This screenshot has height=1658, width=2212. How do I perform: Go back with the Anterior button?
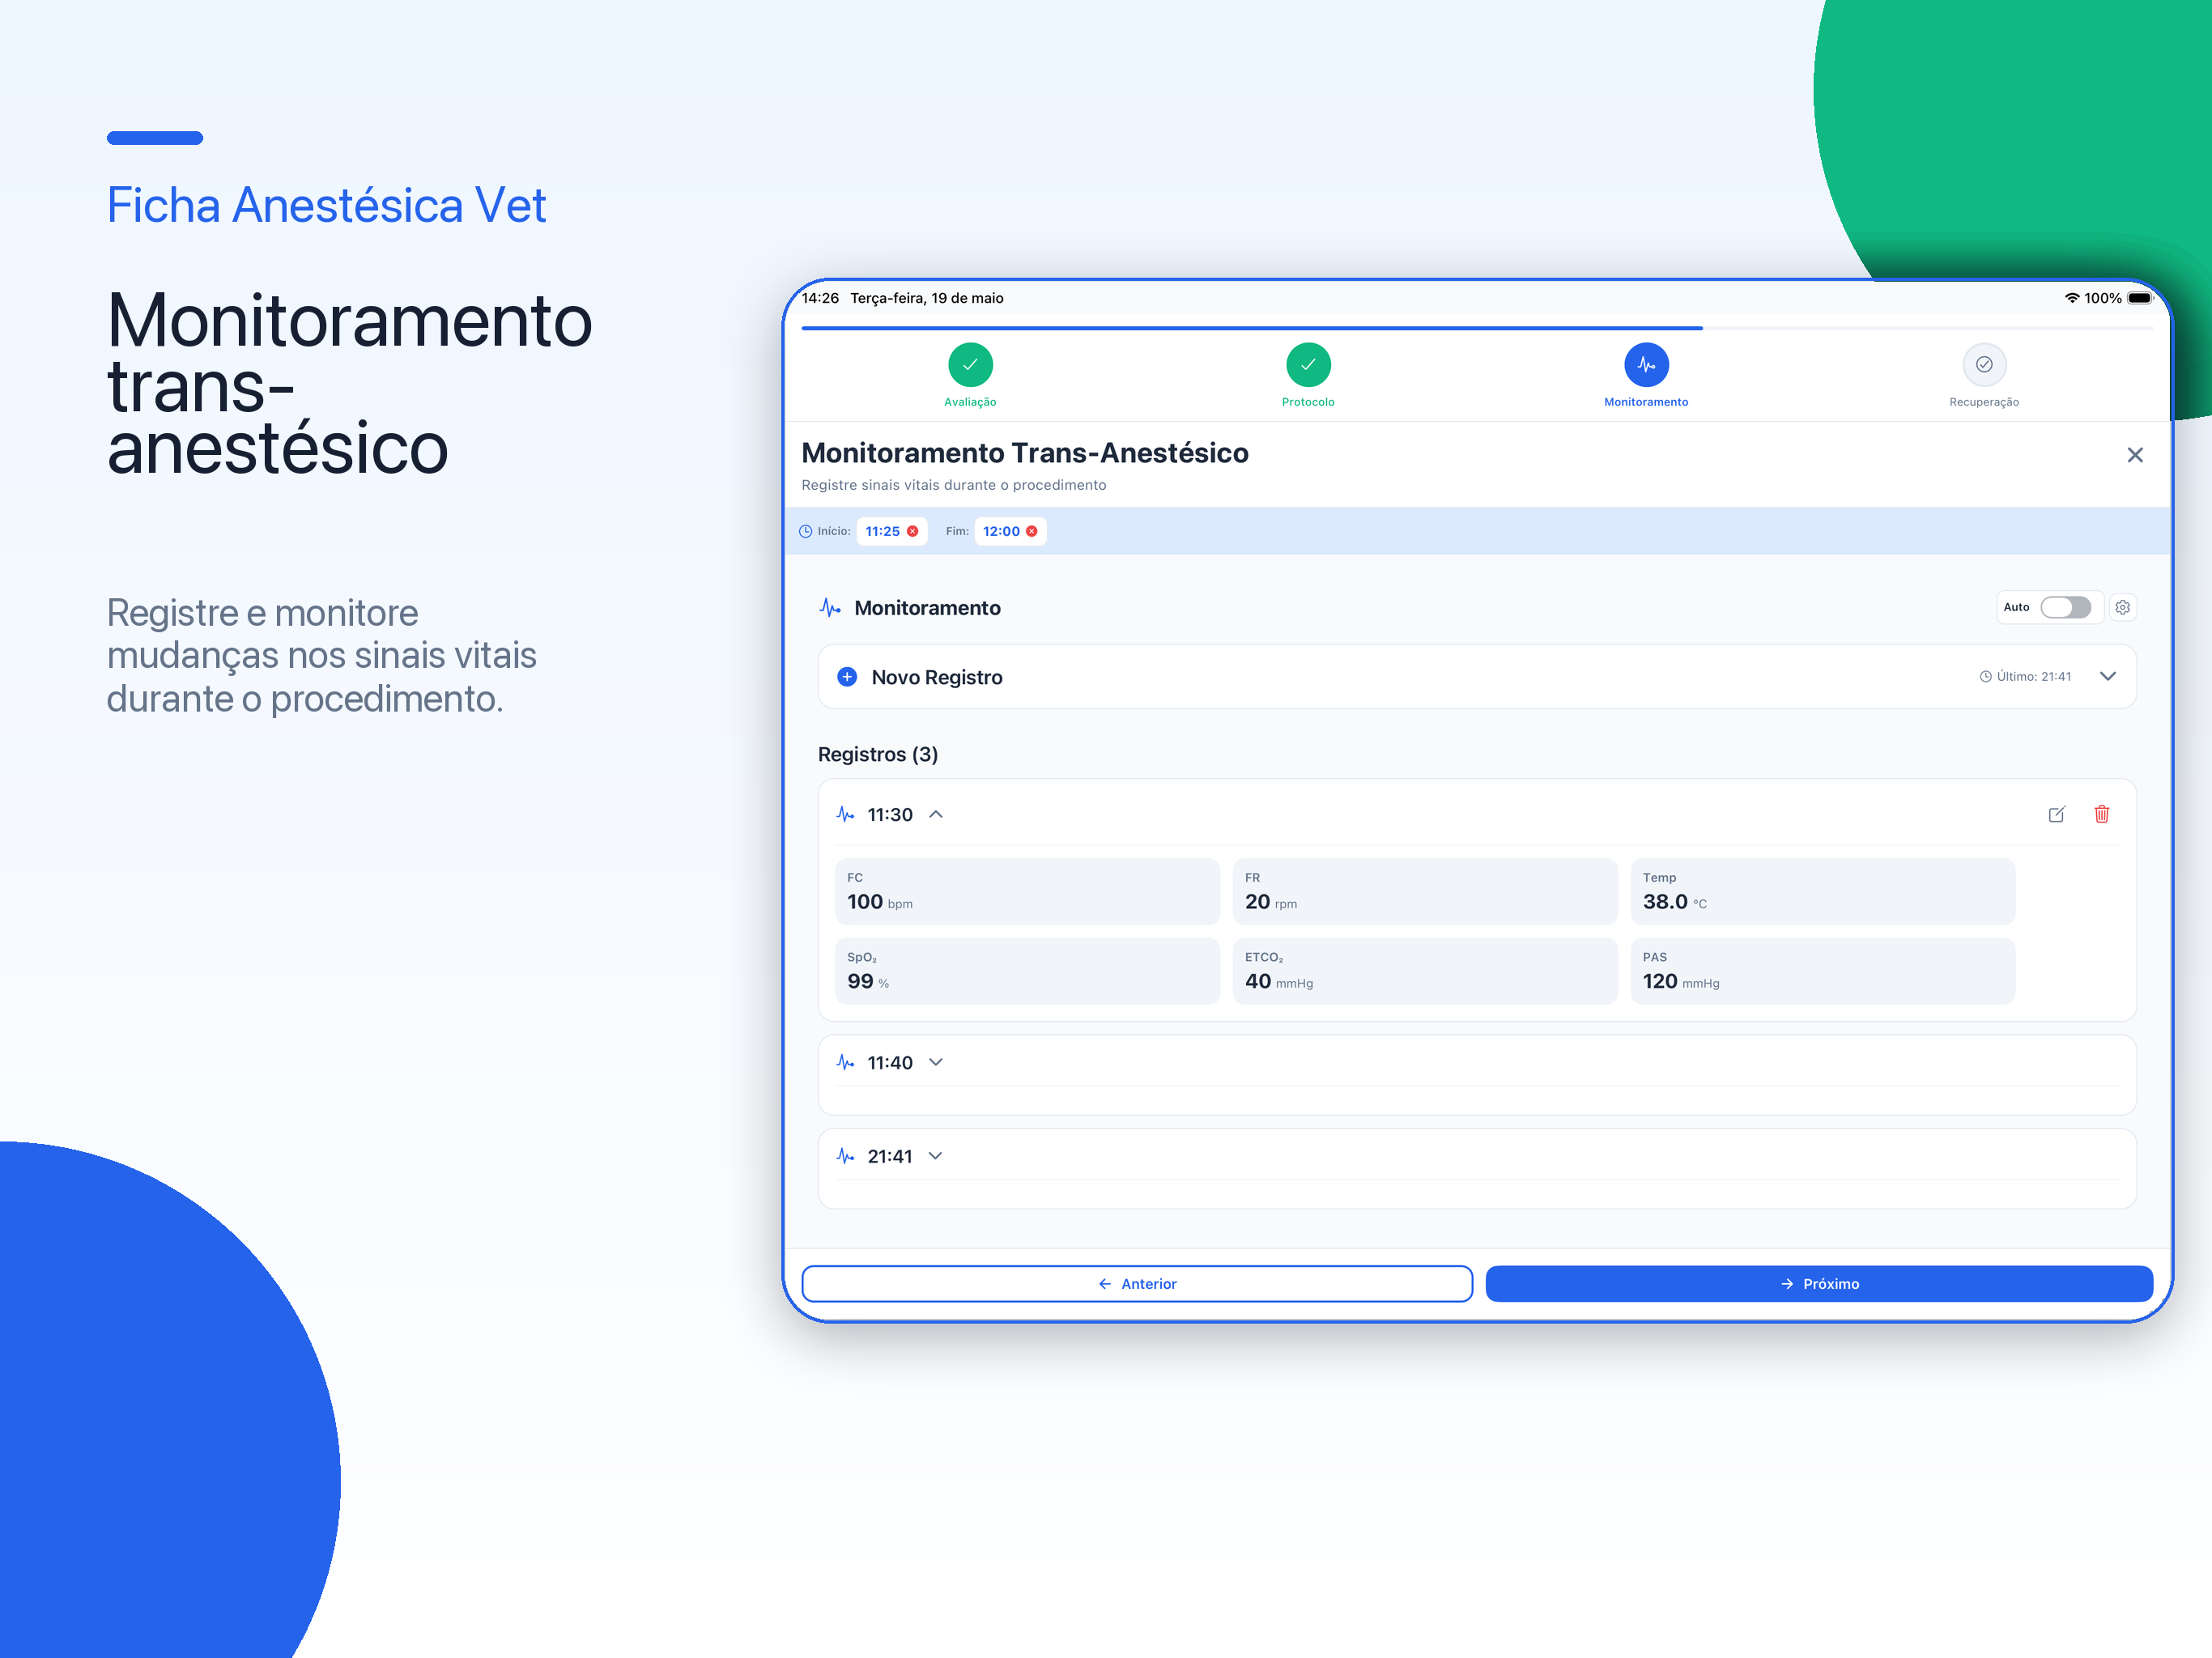(x=1137, y=1284)
